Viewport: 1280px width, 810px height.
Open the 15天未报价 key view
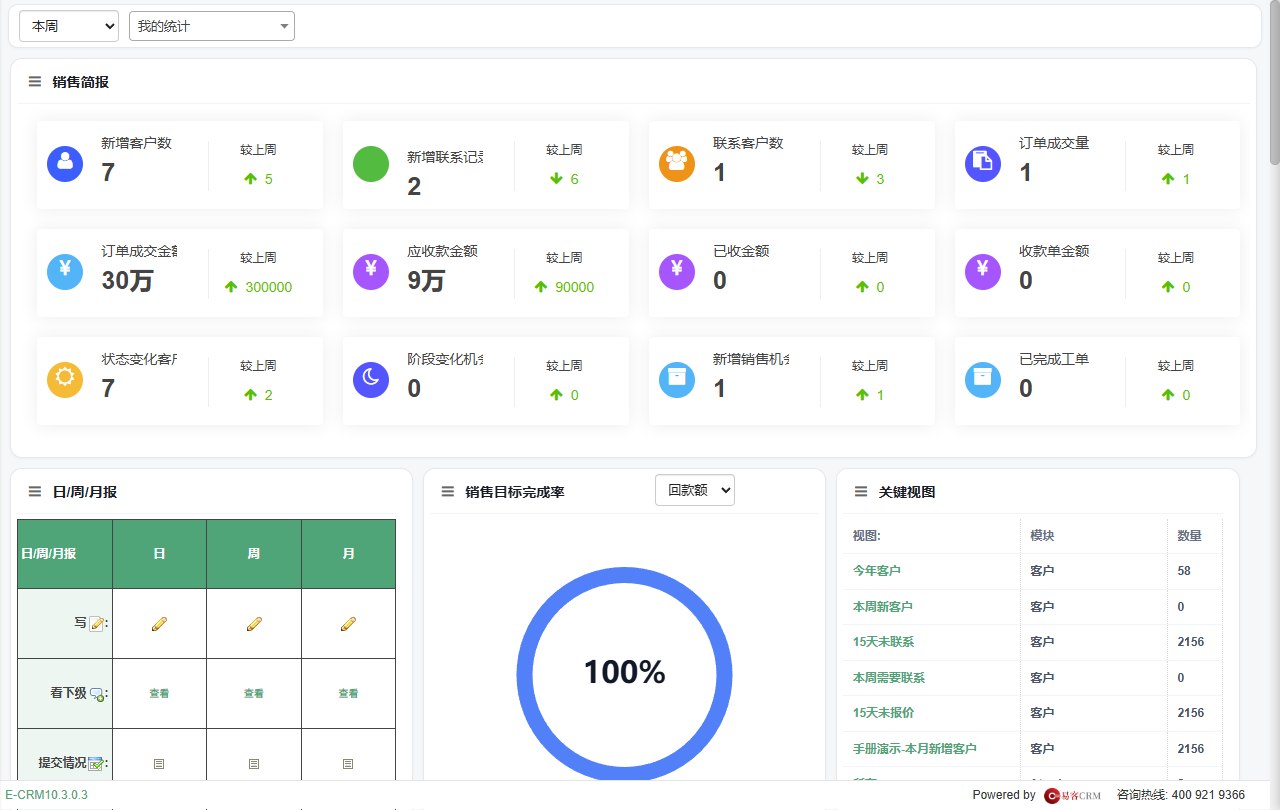tap(884, 713)
